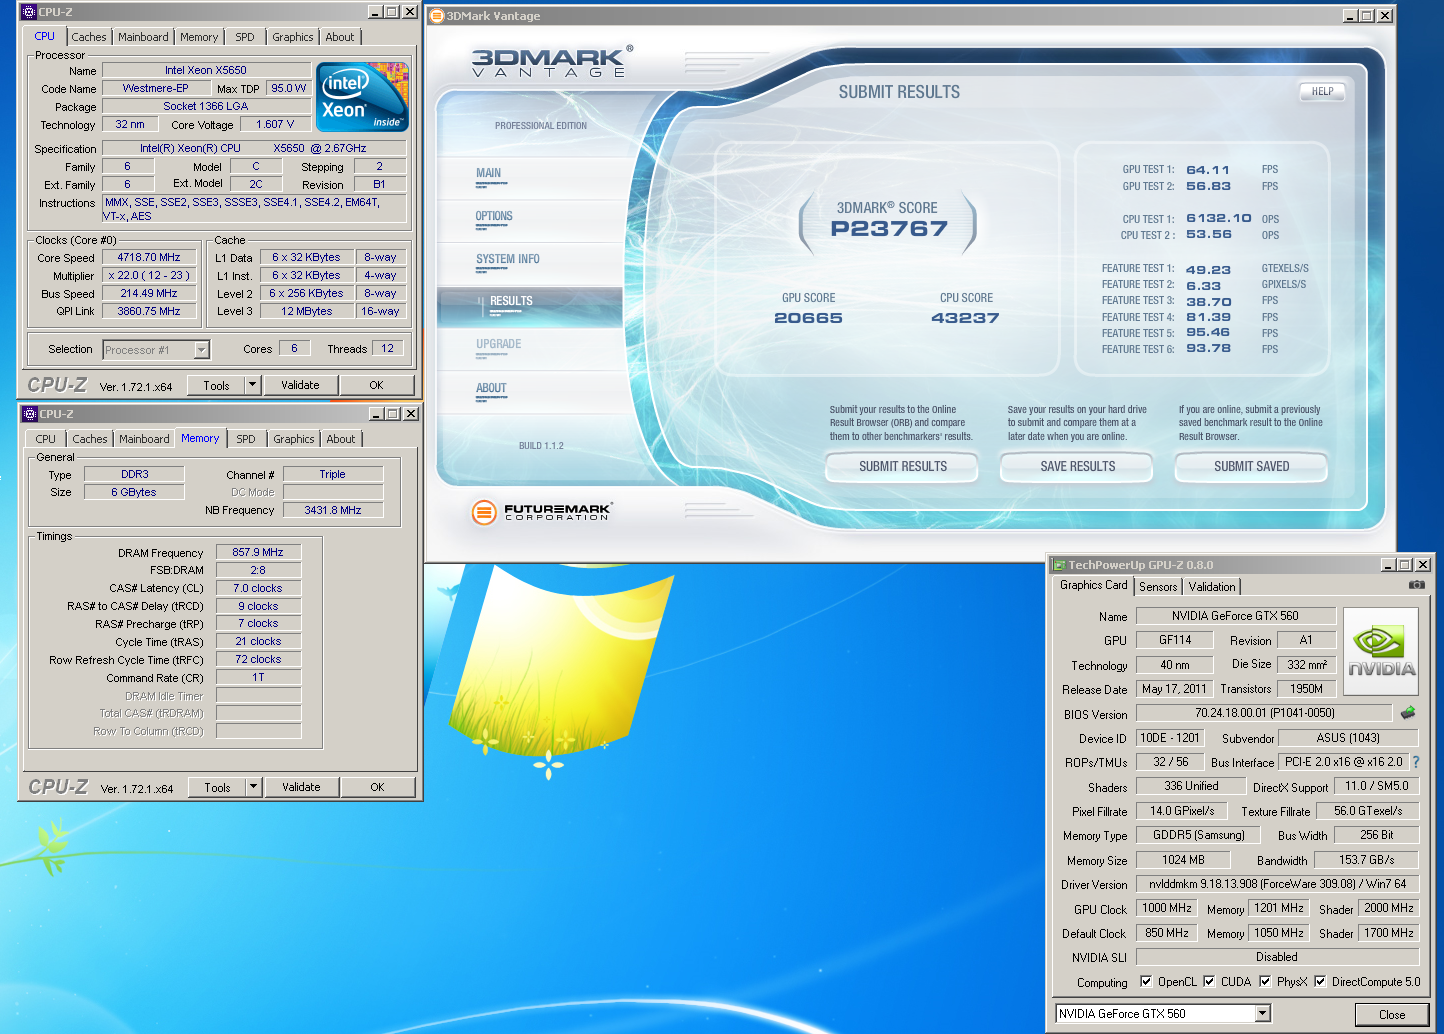Click Validate in CPU-Z memory window
1444x1034 pixels.
(x=301, y=787)
